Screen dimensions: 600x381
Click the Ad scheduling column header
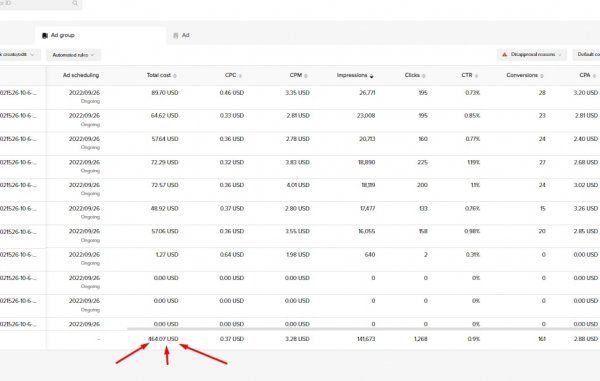click(81, 75)
